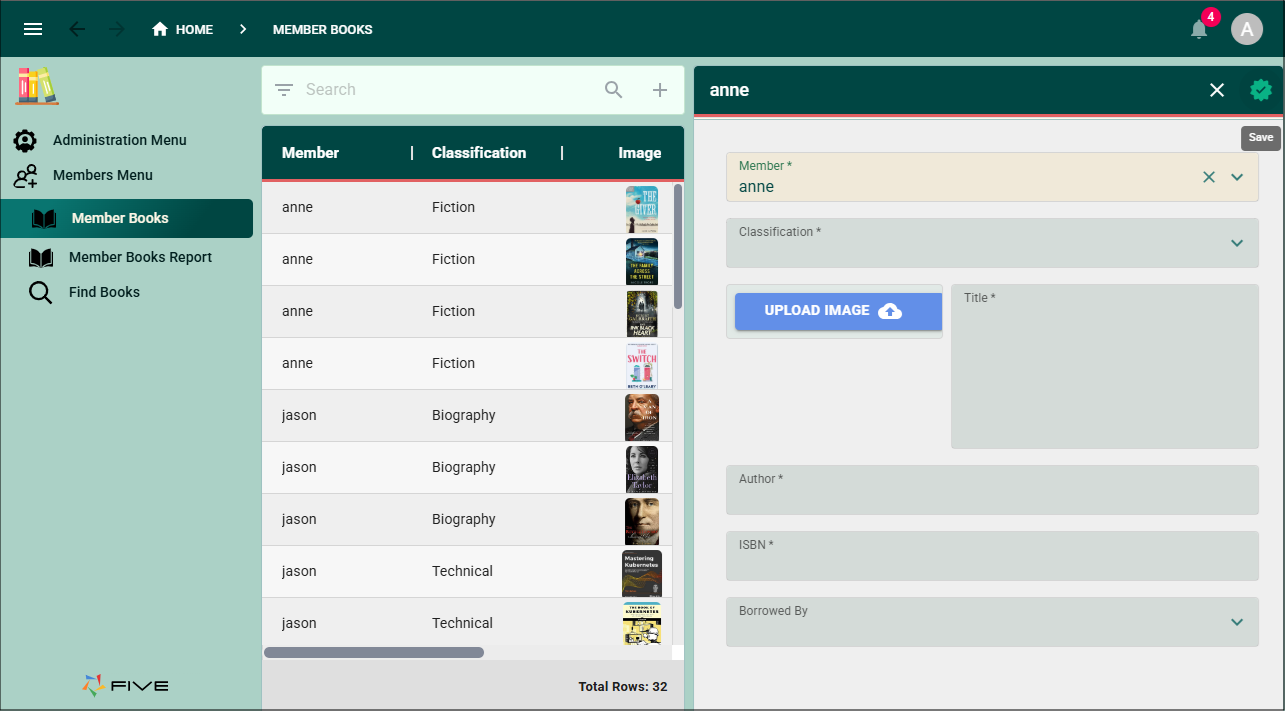Click into the Title text field
Image resolution: width=1285 pixels, height=711 pixels.
[1105, 366]
